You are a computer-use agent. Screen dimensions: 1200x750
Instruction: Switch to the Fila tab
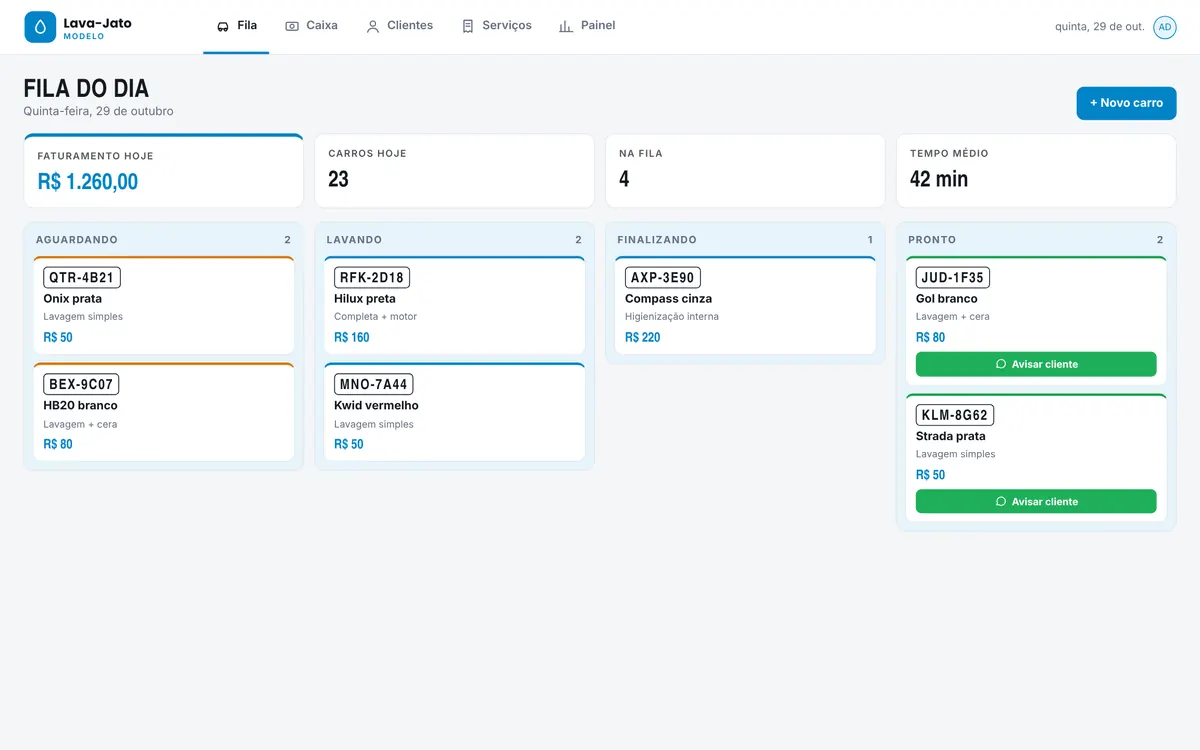(236, 26)
